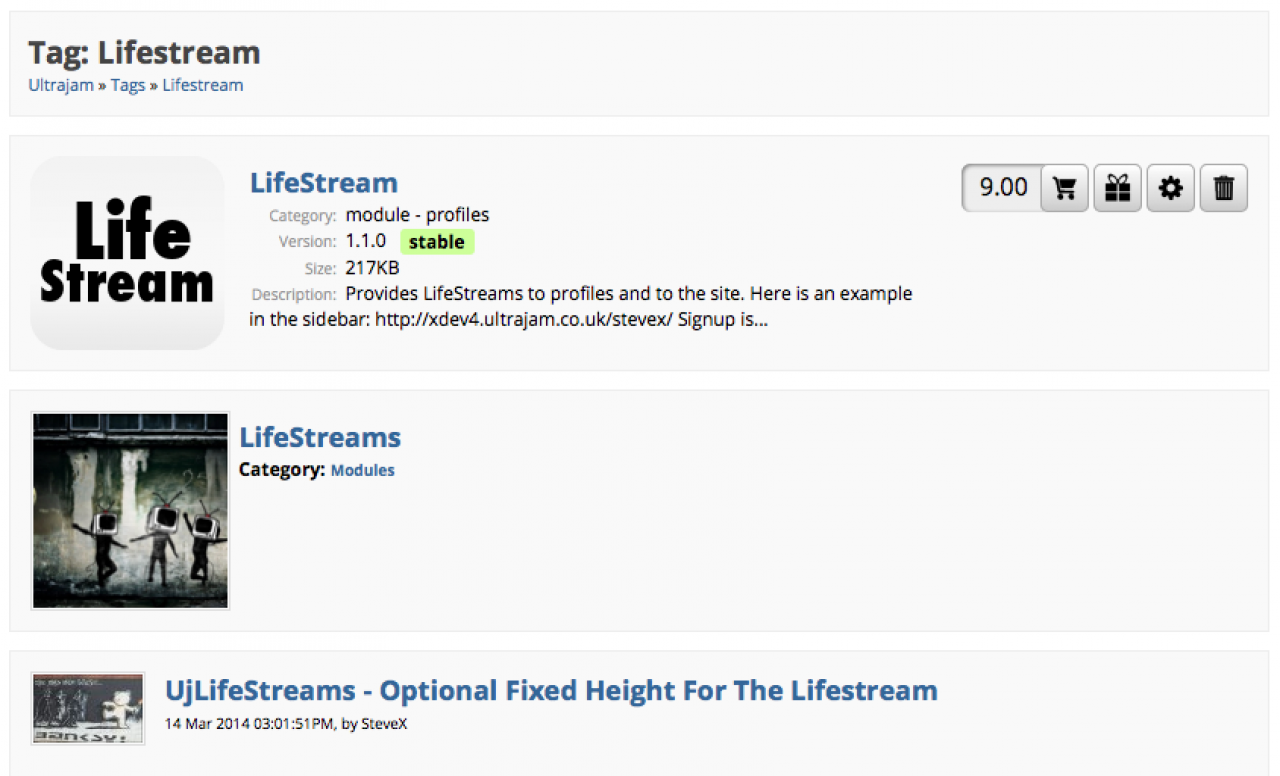Viewport: 1280px width, 776px height.
Task: Click the 9.00 price button
Action: (1003, 188)
